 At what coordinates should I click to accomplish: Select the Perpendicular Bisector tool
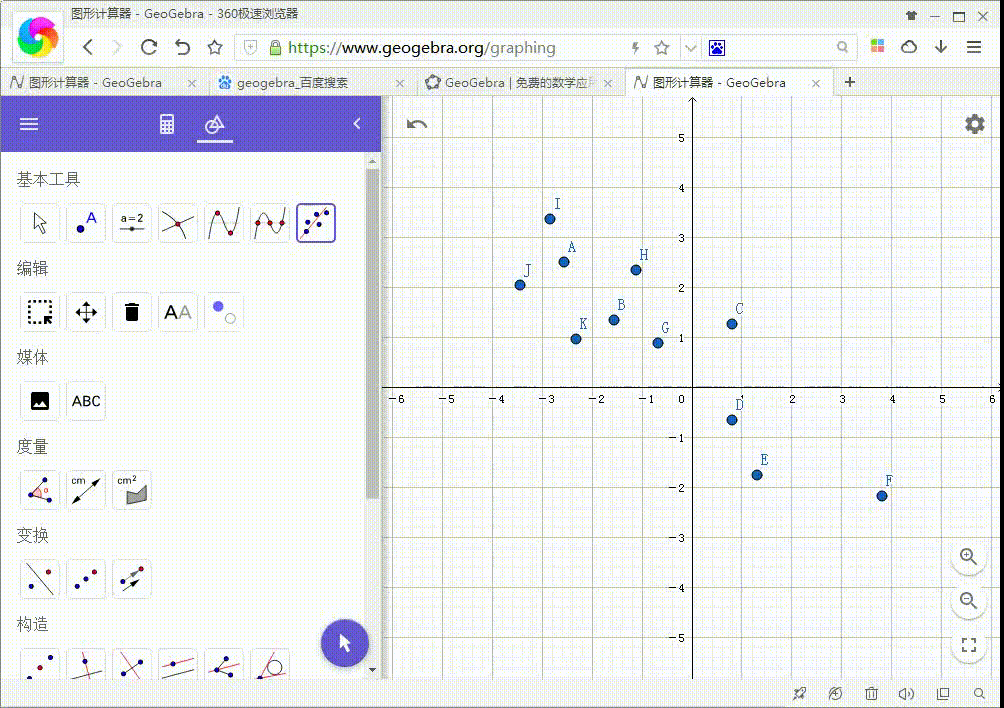pos(132,664)
